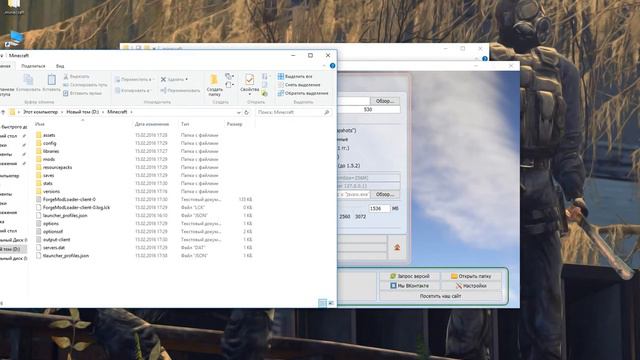The height and width of the screenshot is (360, 640).
Task: Click the Запрос версий button
Action: (409, 276)
